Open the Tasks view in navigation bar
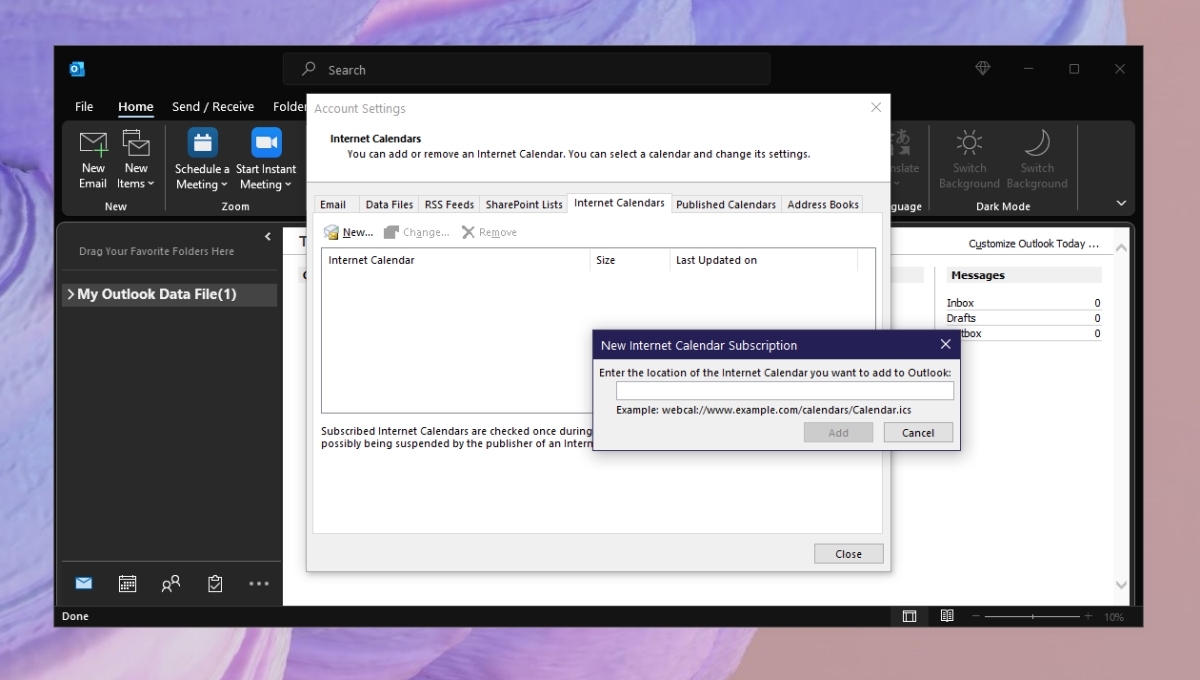1200x680 pixels. (x=215, y=584)
